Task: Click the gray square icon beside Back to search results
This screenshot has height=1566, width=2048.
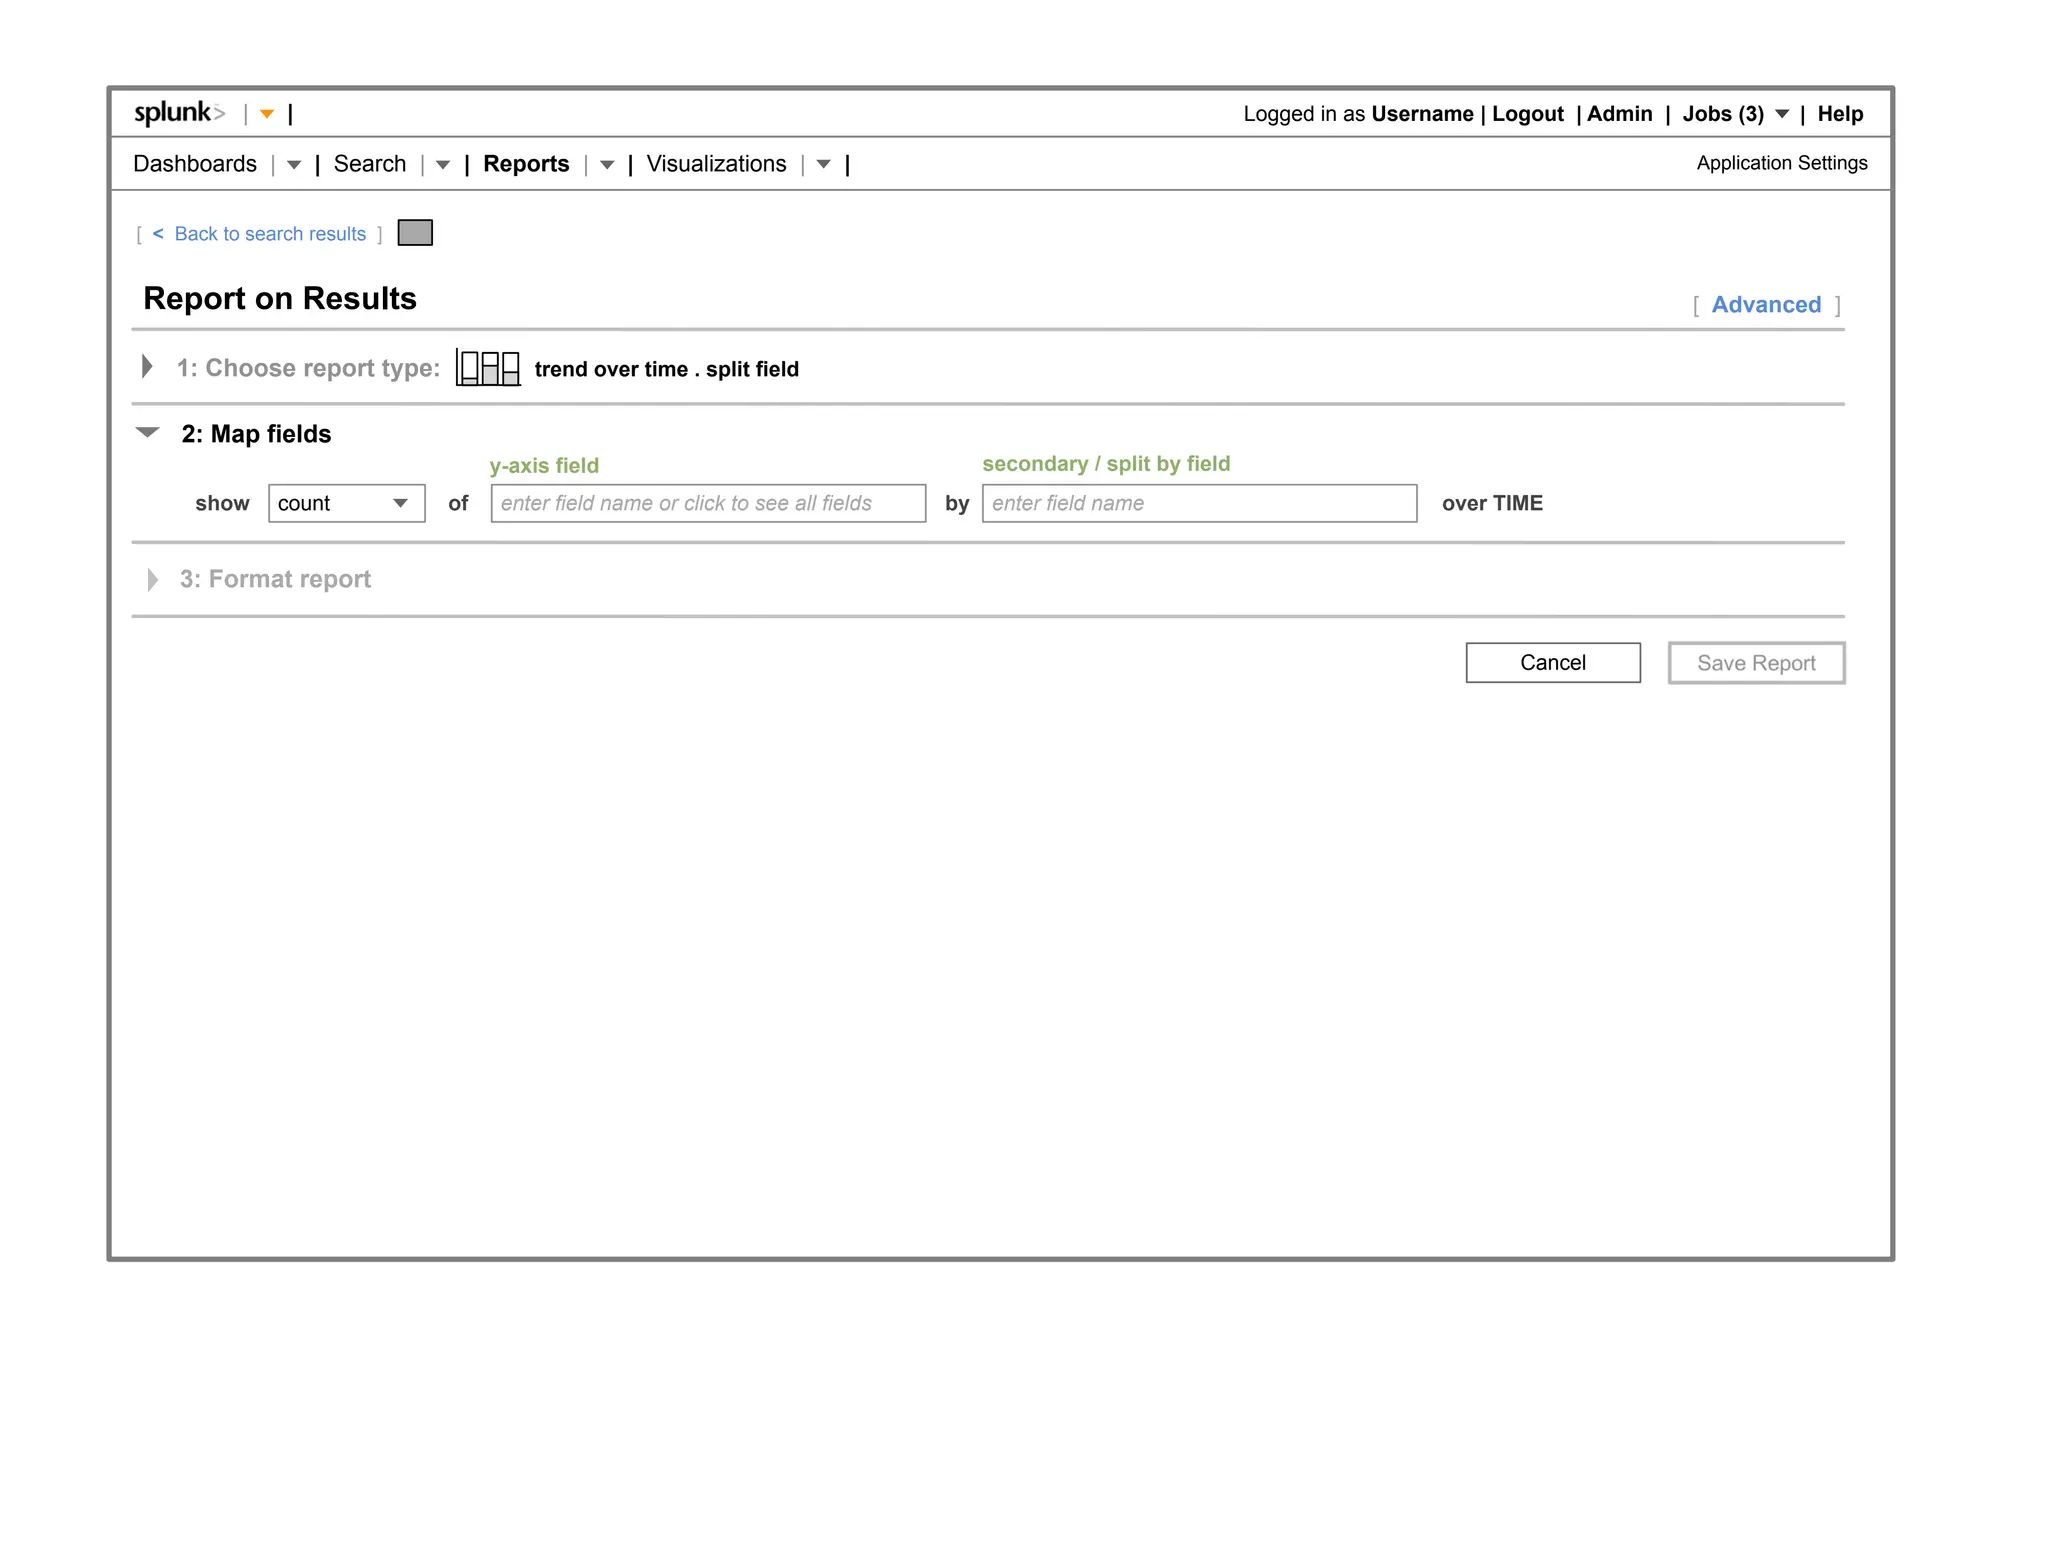Action: click(415, 233)
